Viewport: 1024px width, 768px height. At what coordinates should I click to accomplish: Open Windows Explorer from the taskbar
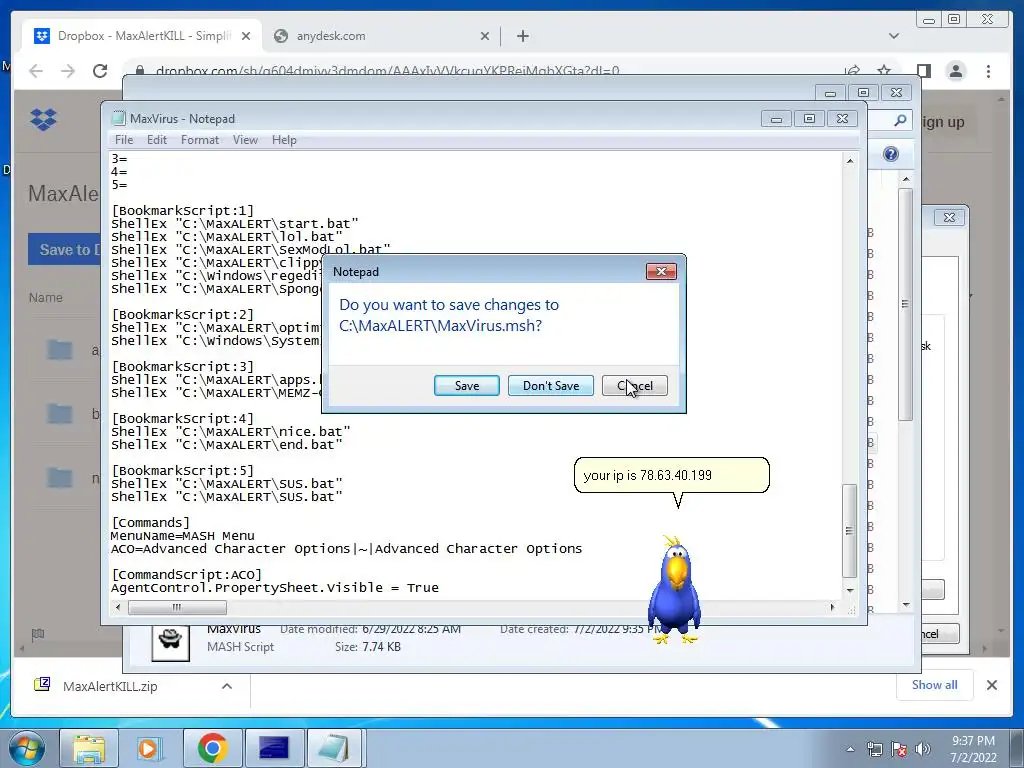tap(88, 748)
